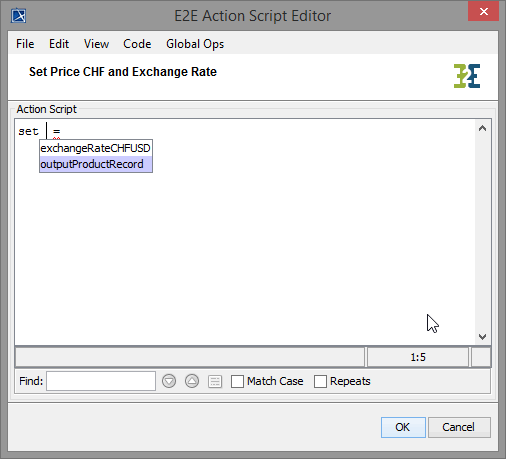Click the equals sign with error underline
The width and height of the screenshot is (506, 459).
click(x=56, y=132)
